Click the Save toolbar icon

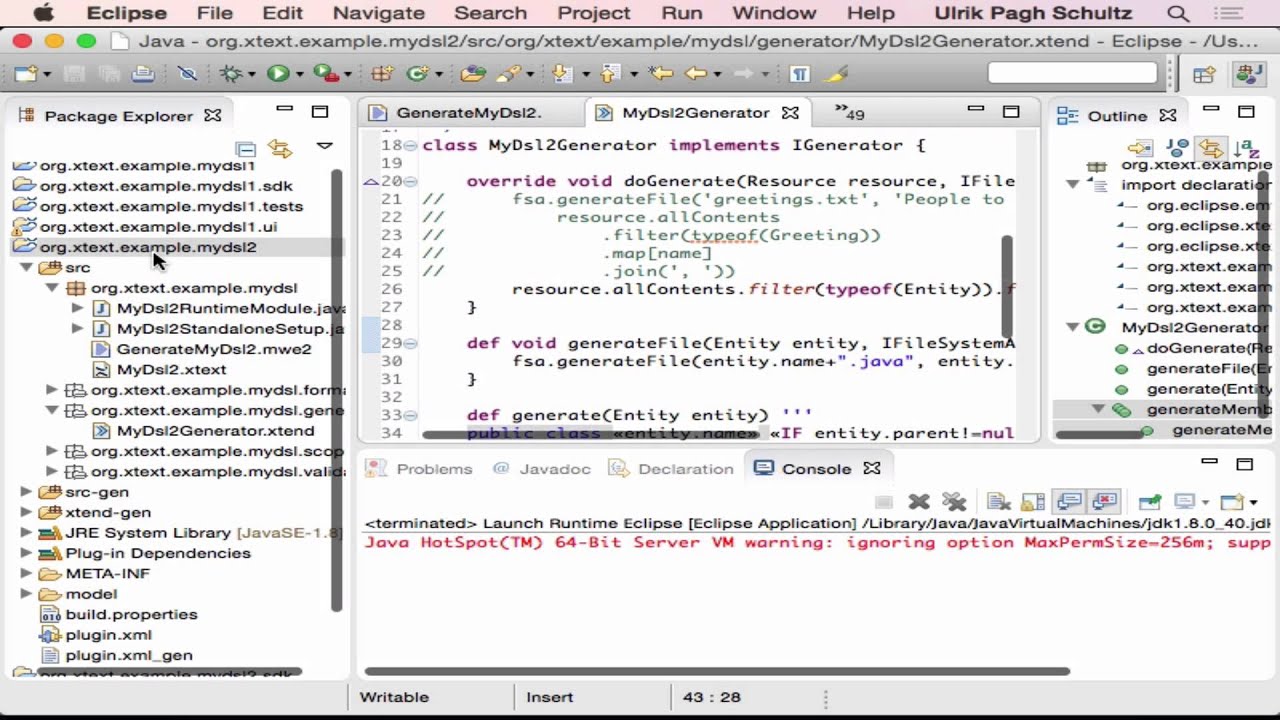(73, 74)
